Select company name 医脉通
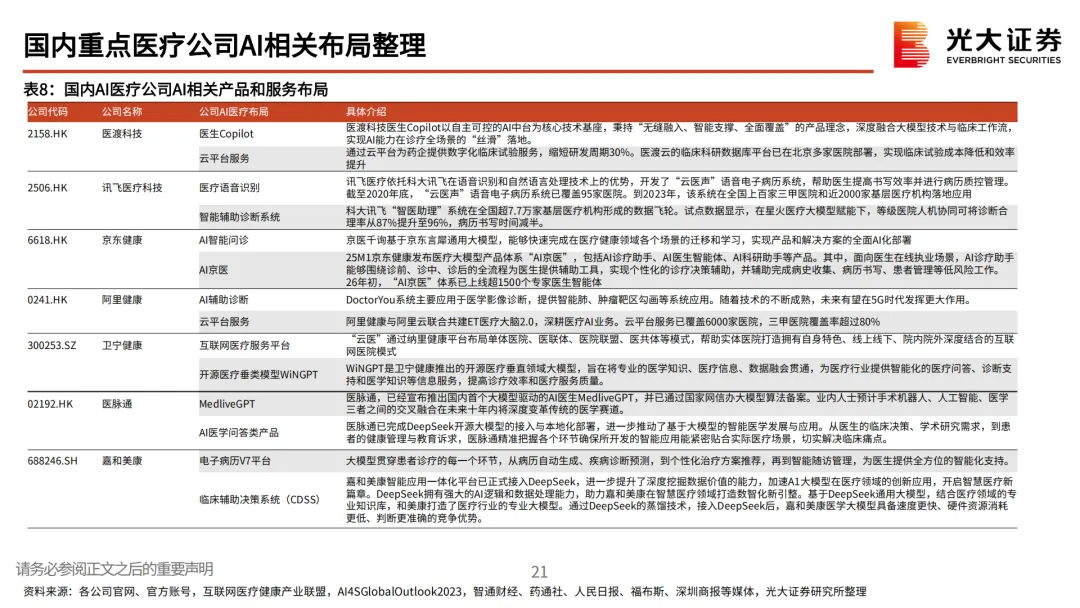Viewport: 1080px width, 608px height. coord(117,404)
